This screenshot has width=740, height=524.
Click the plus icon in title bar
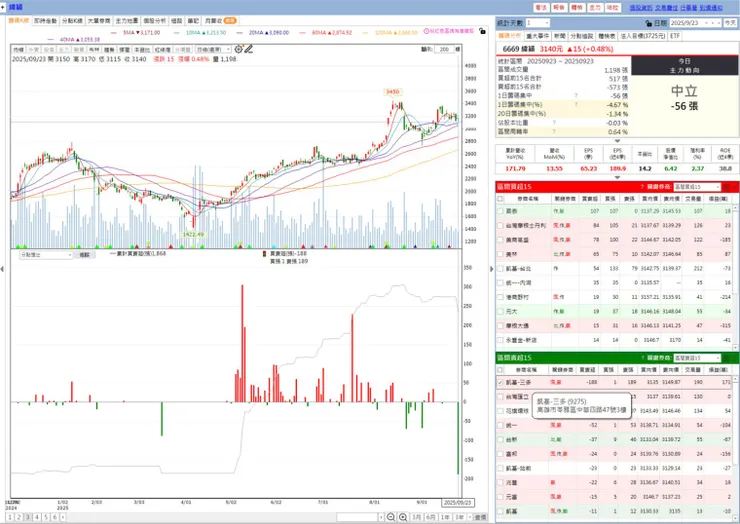coord(3,7)
